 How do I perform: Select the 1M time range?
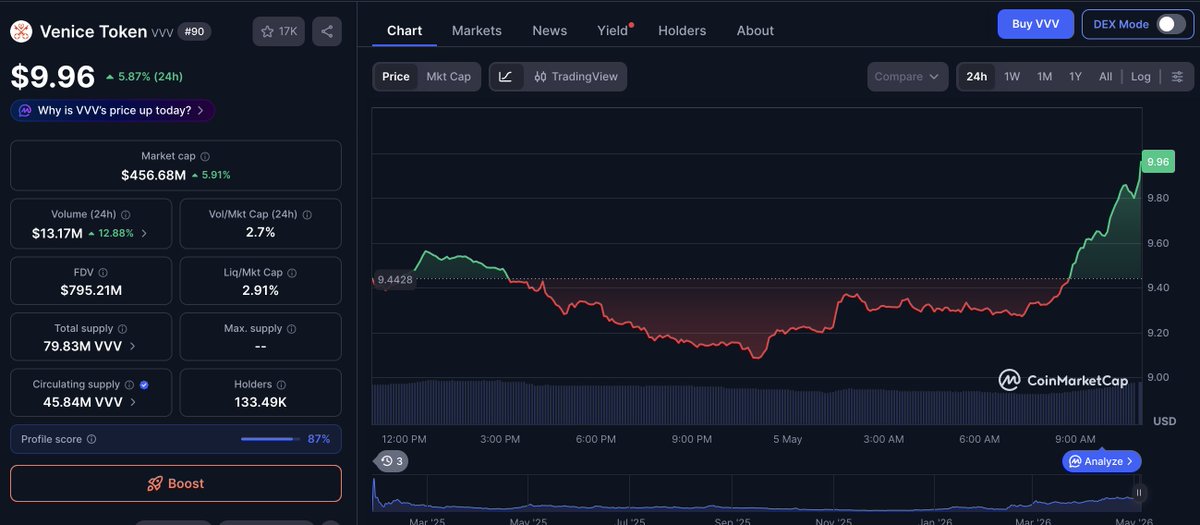(1044, 77)
